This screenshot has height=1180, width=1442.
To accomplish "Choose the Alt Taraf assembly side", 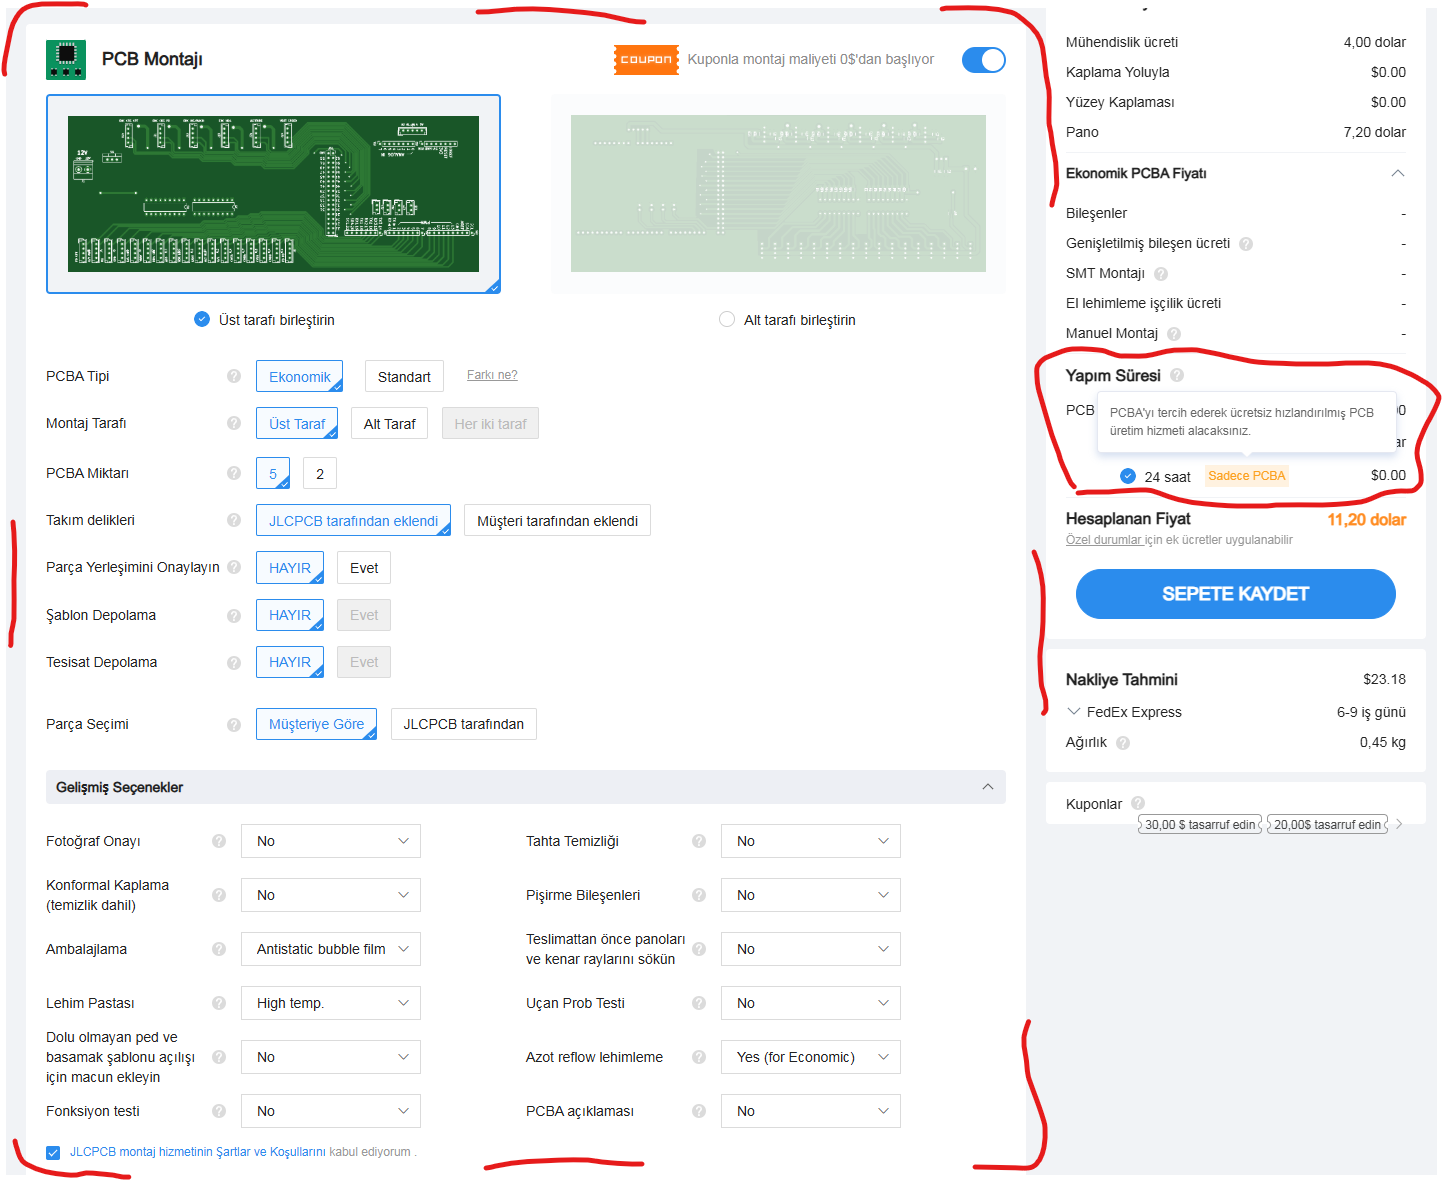I will coord(389,424).
